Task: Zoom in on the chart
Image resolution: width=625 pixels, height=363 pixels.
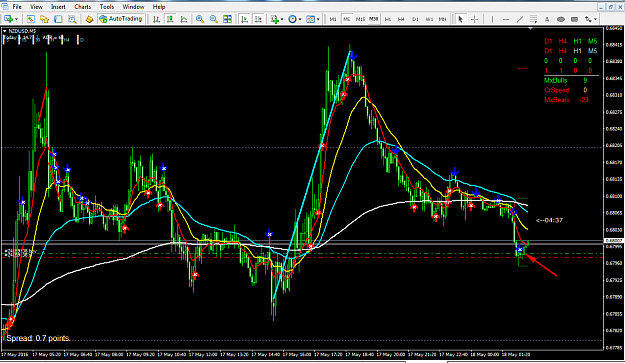Action: click(x=200, y=19)
